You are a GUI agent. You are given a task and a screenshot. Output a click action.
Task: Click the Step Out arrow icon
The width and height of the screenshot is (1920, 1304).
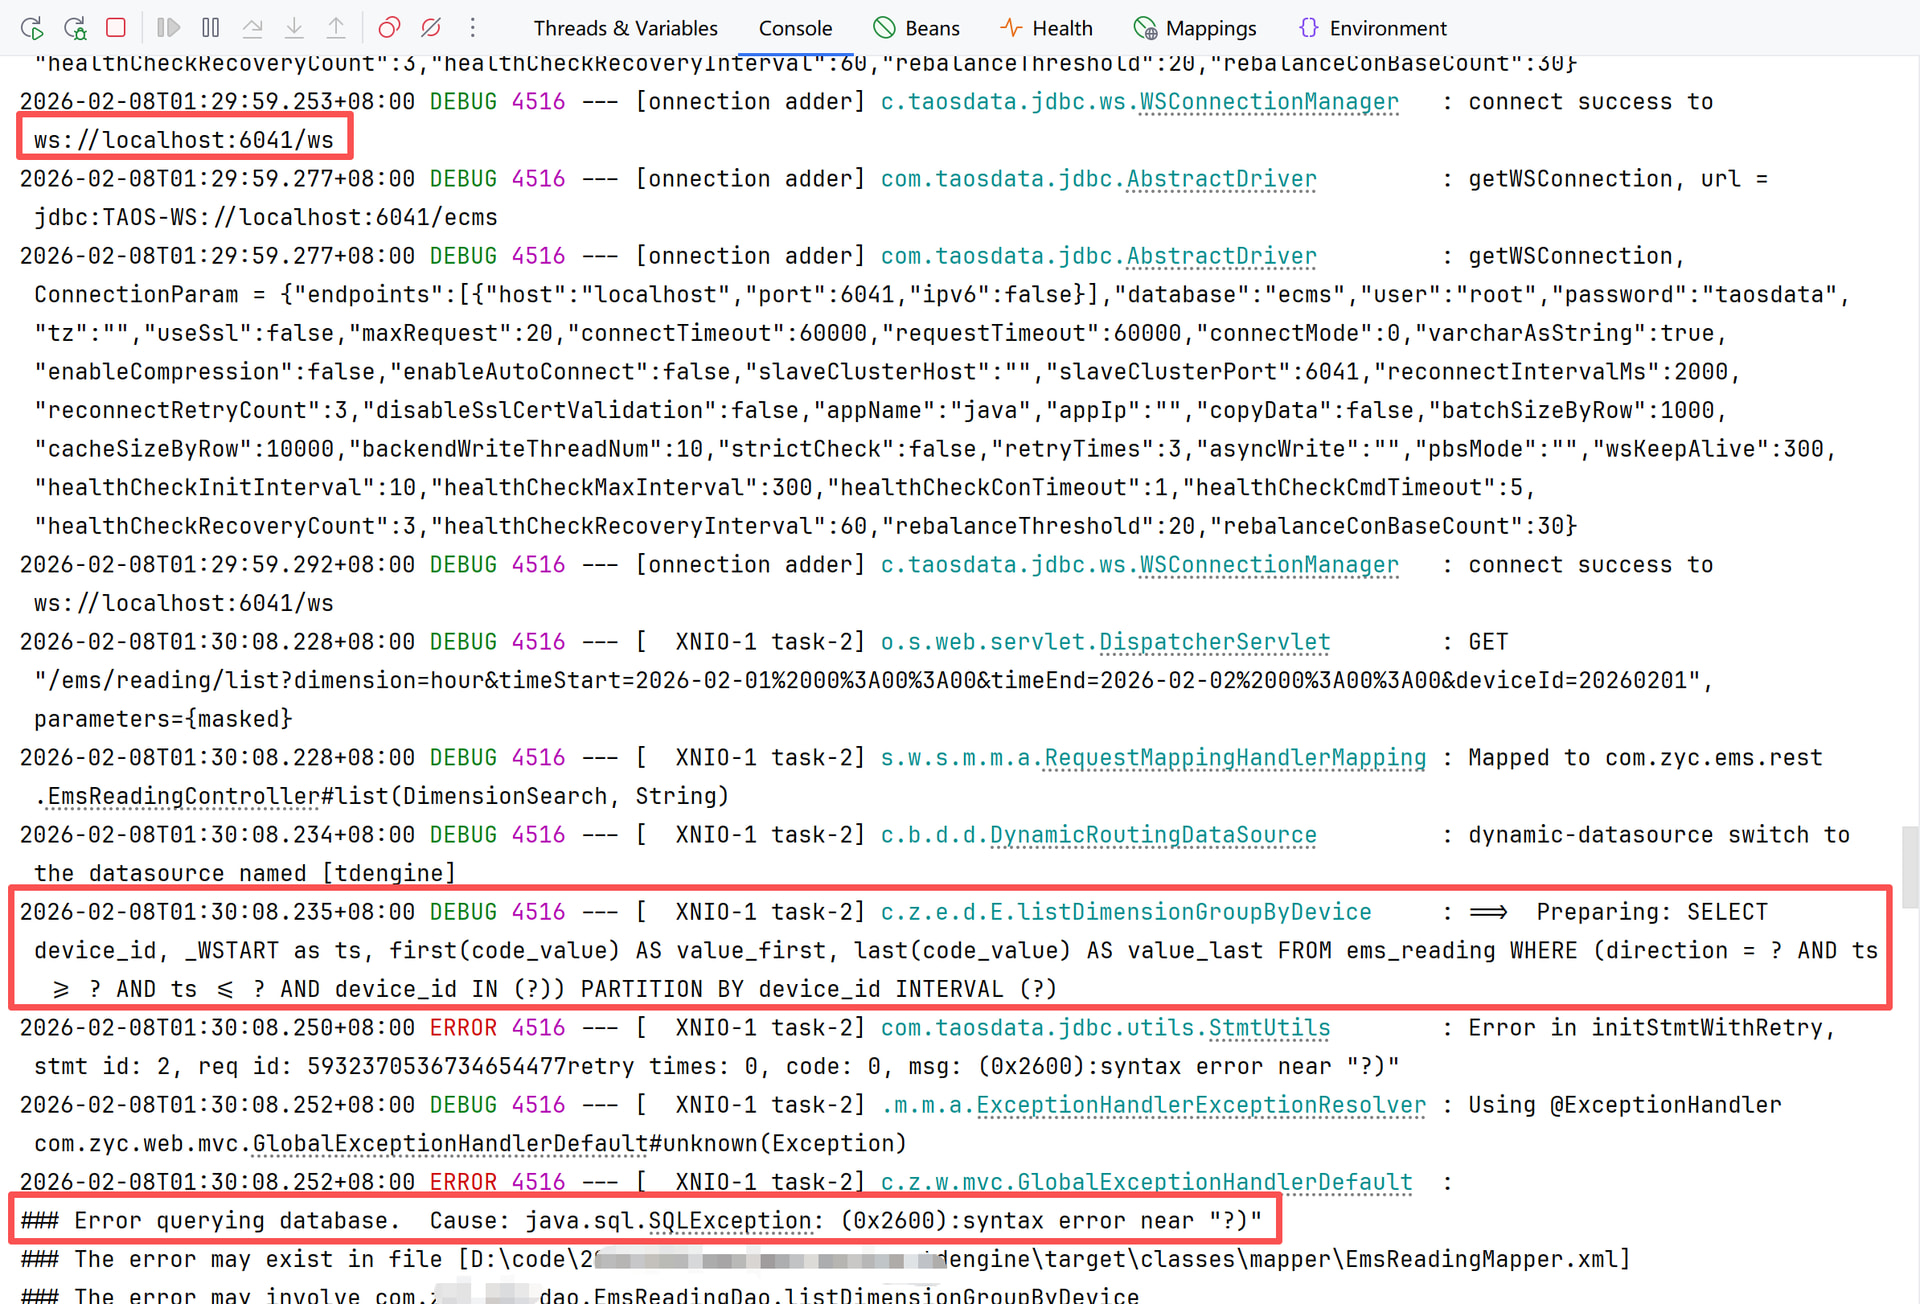point(336,28)
